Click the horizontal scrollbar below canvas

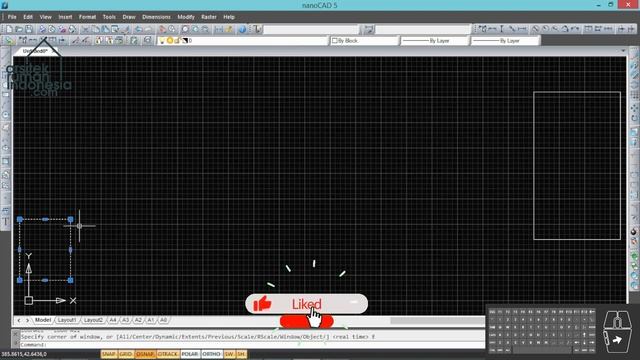(x=437, y=320)
